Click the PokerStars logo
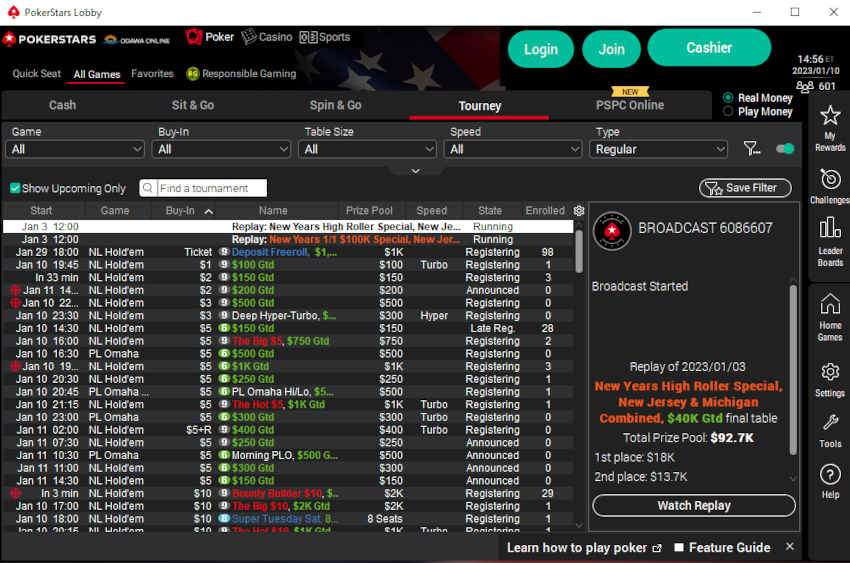The height and width of the screenshot is (563, 850). tap(49, 39)
